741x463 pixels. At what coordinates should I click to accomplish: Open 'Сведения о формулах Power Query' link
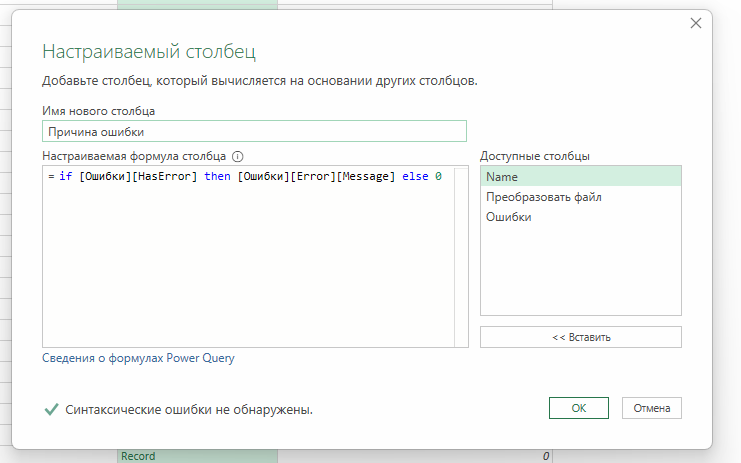click(138, 358)
